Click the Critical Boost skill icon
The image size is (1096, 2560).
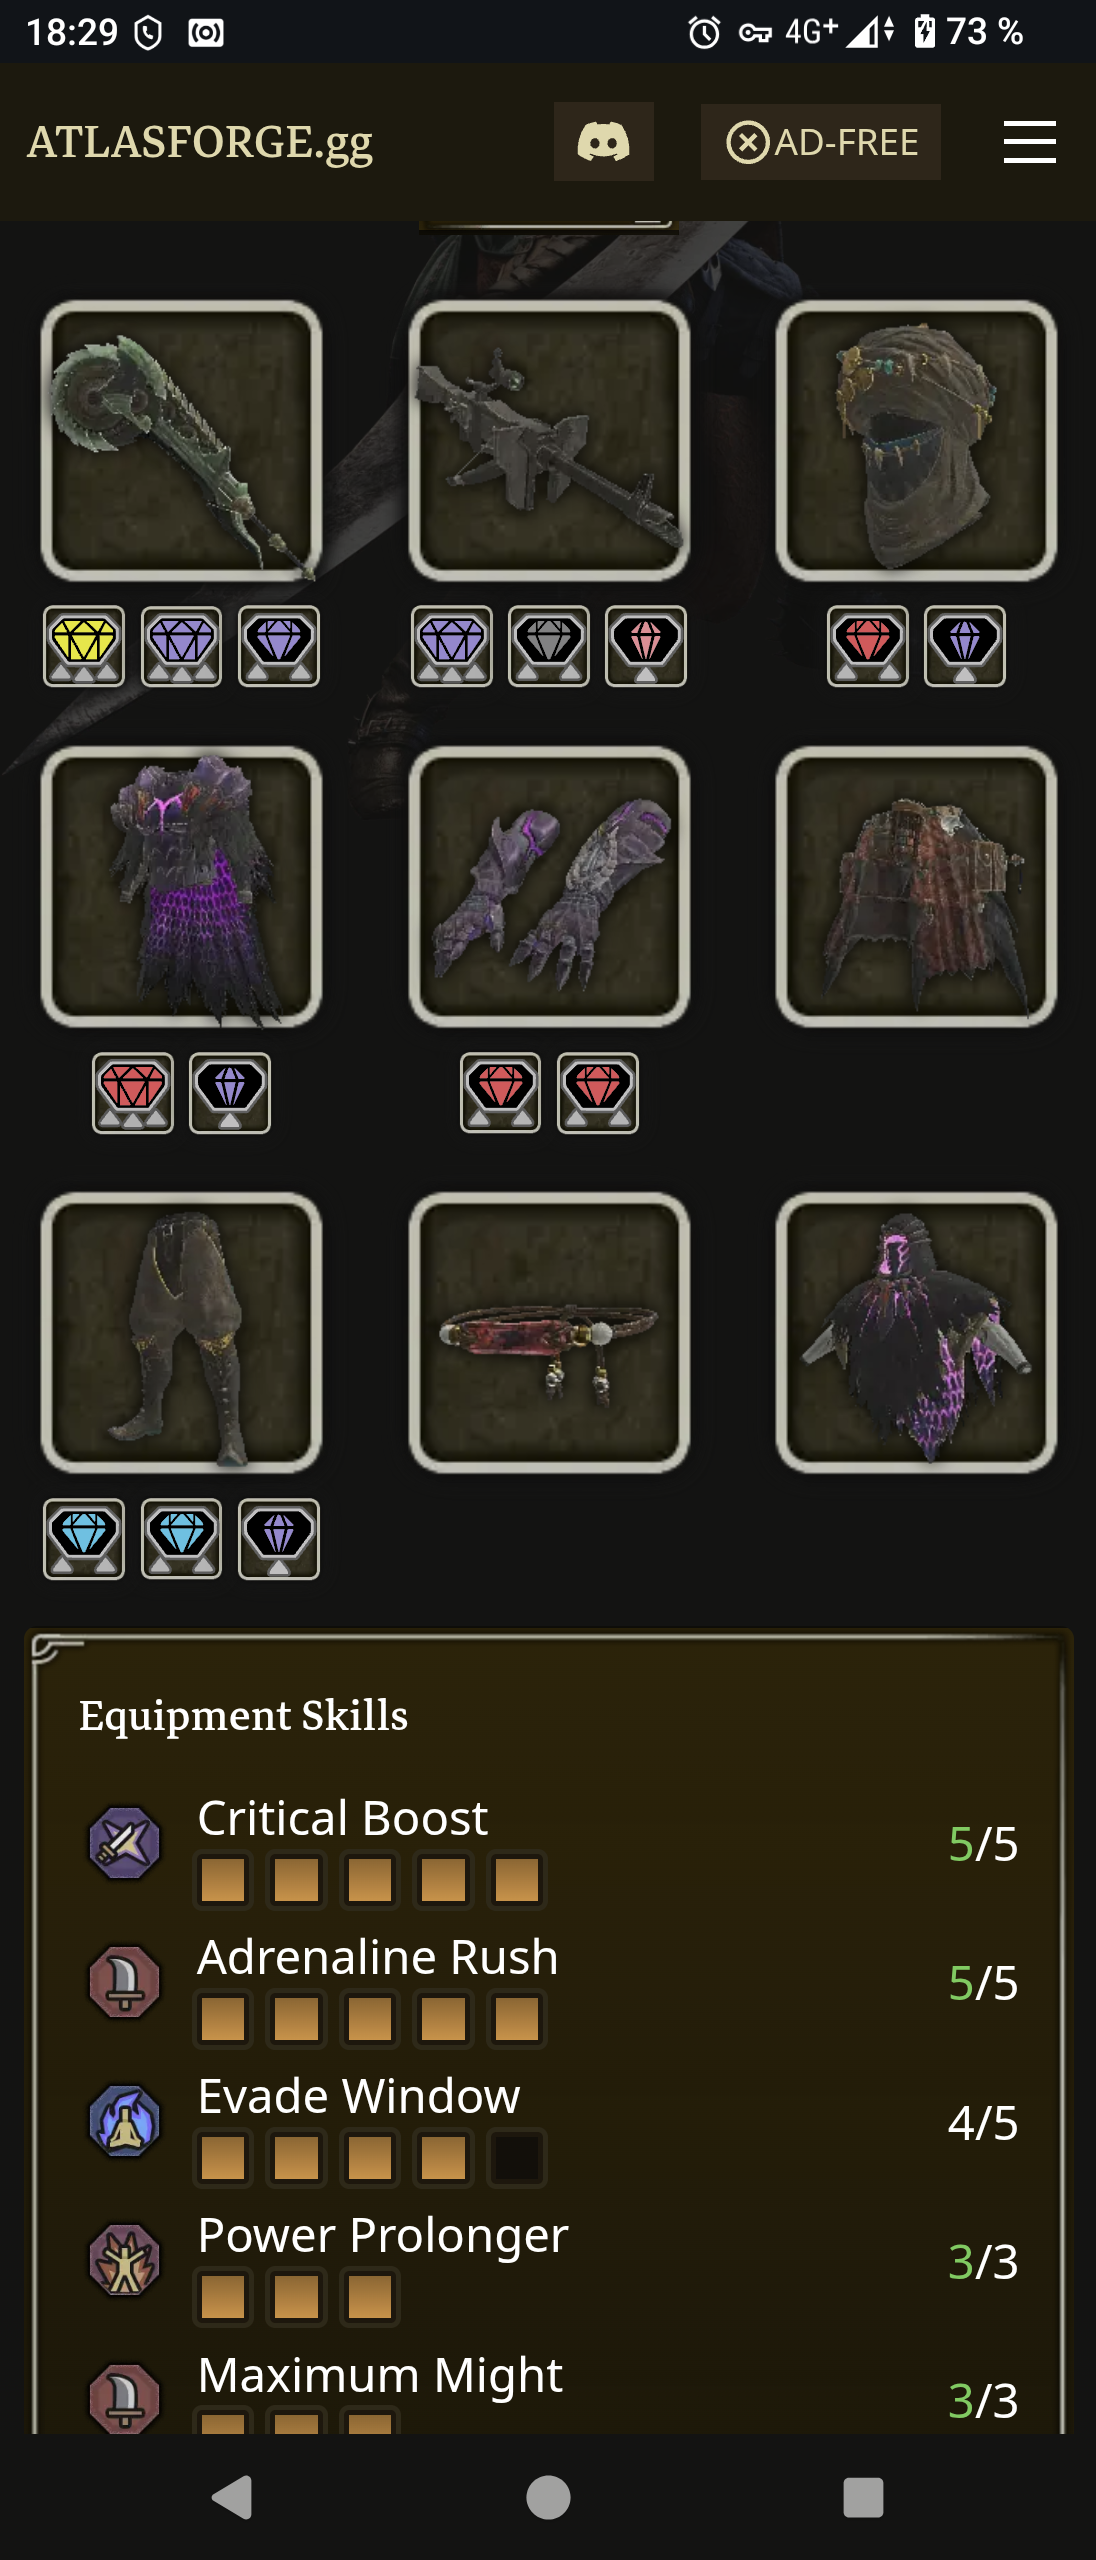pos(125,1843)
